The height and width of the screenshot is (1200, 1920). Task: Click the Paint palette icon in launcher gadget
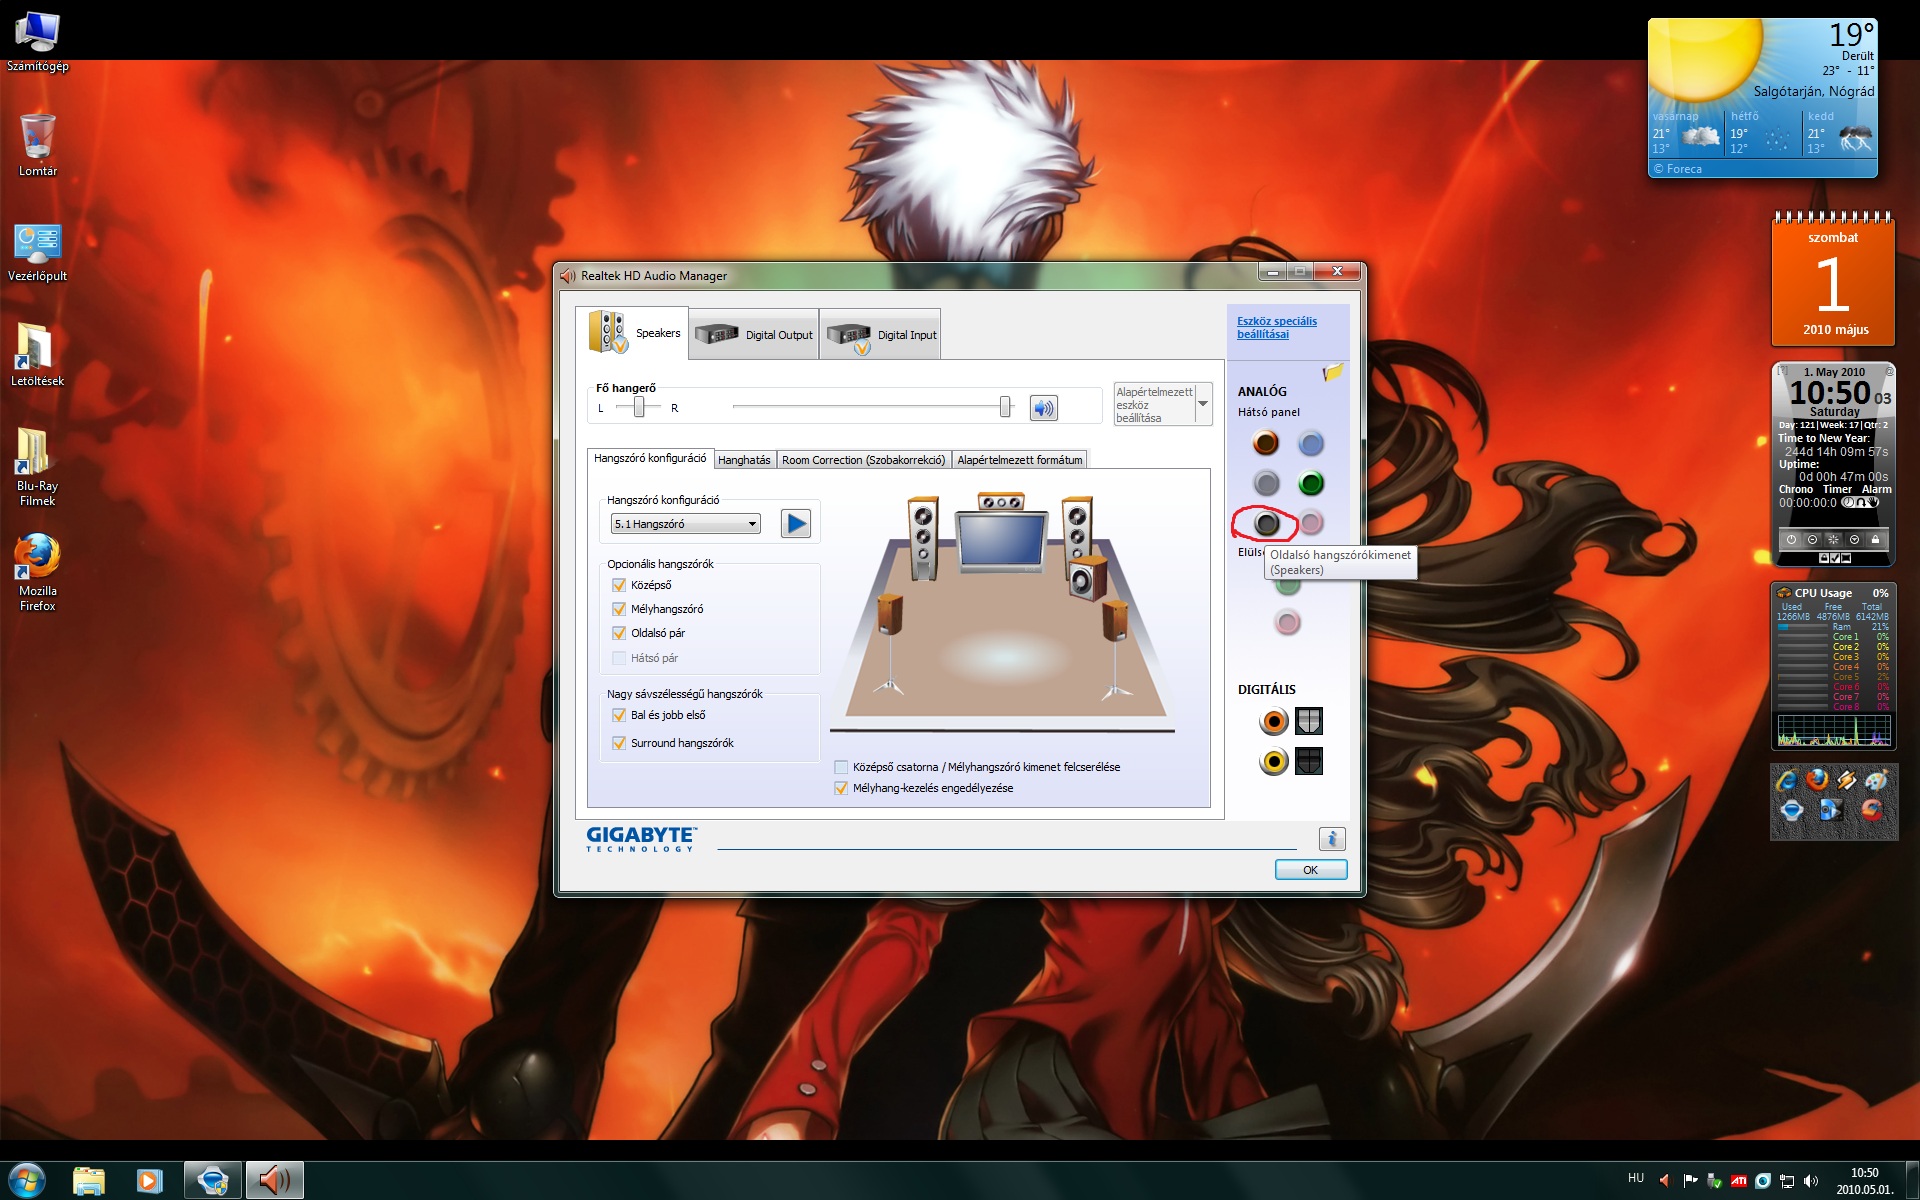(1876, 781)
